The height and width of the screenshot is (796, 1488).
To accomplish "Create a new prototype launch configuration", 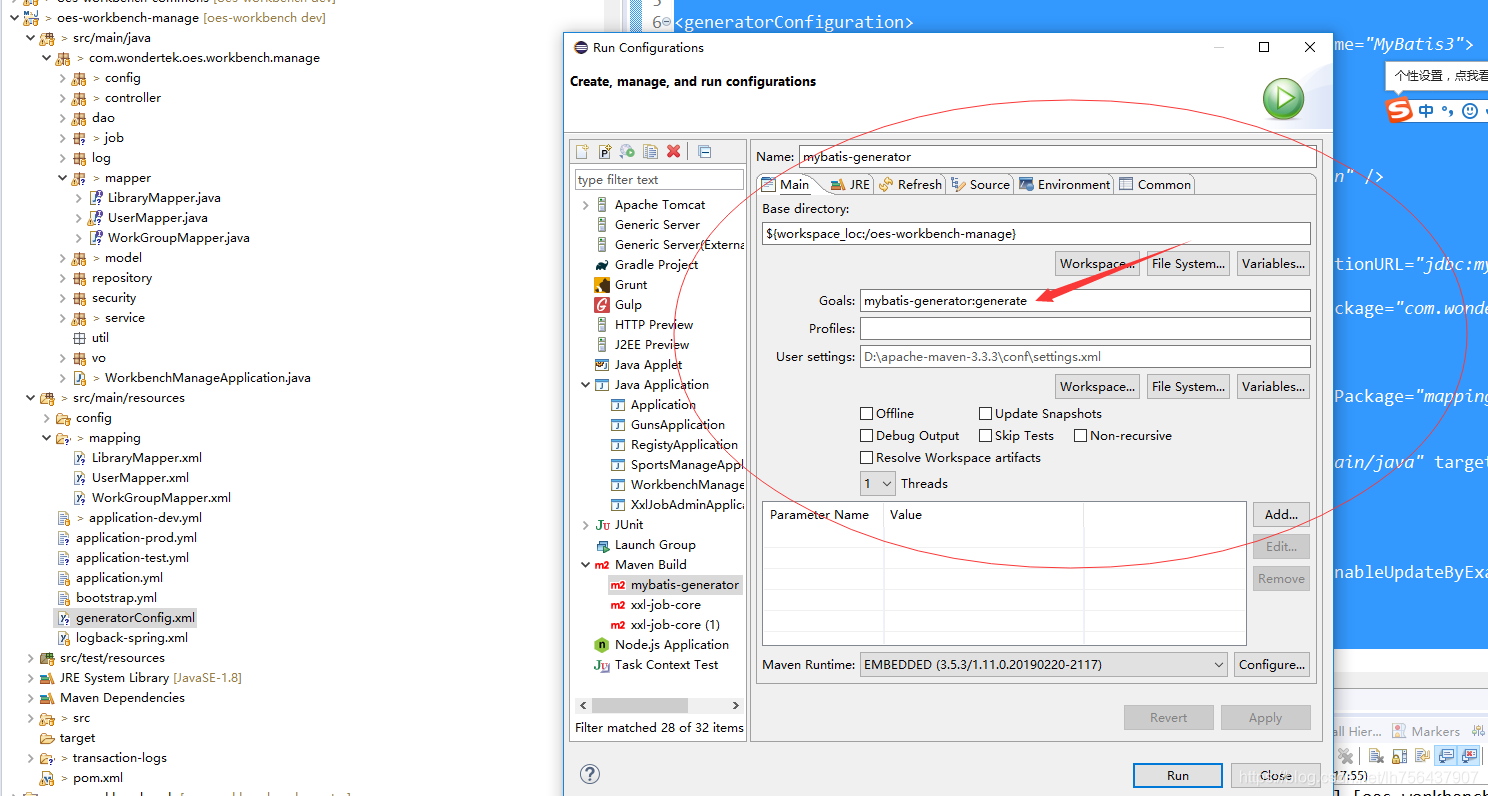I will click(x=605, y=151).
